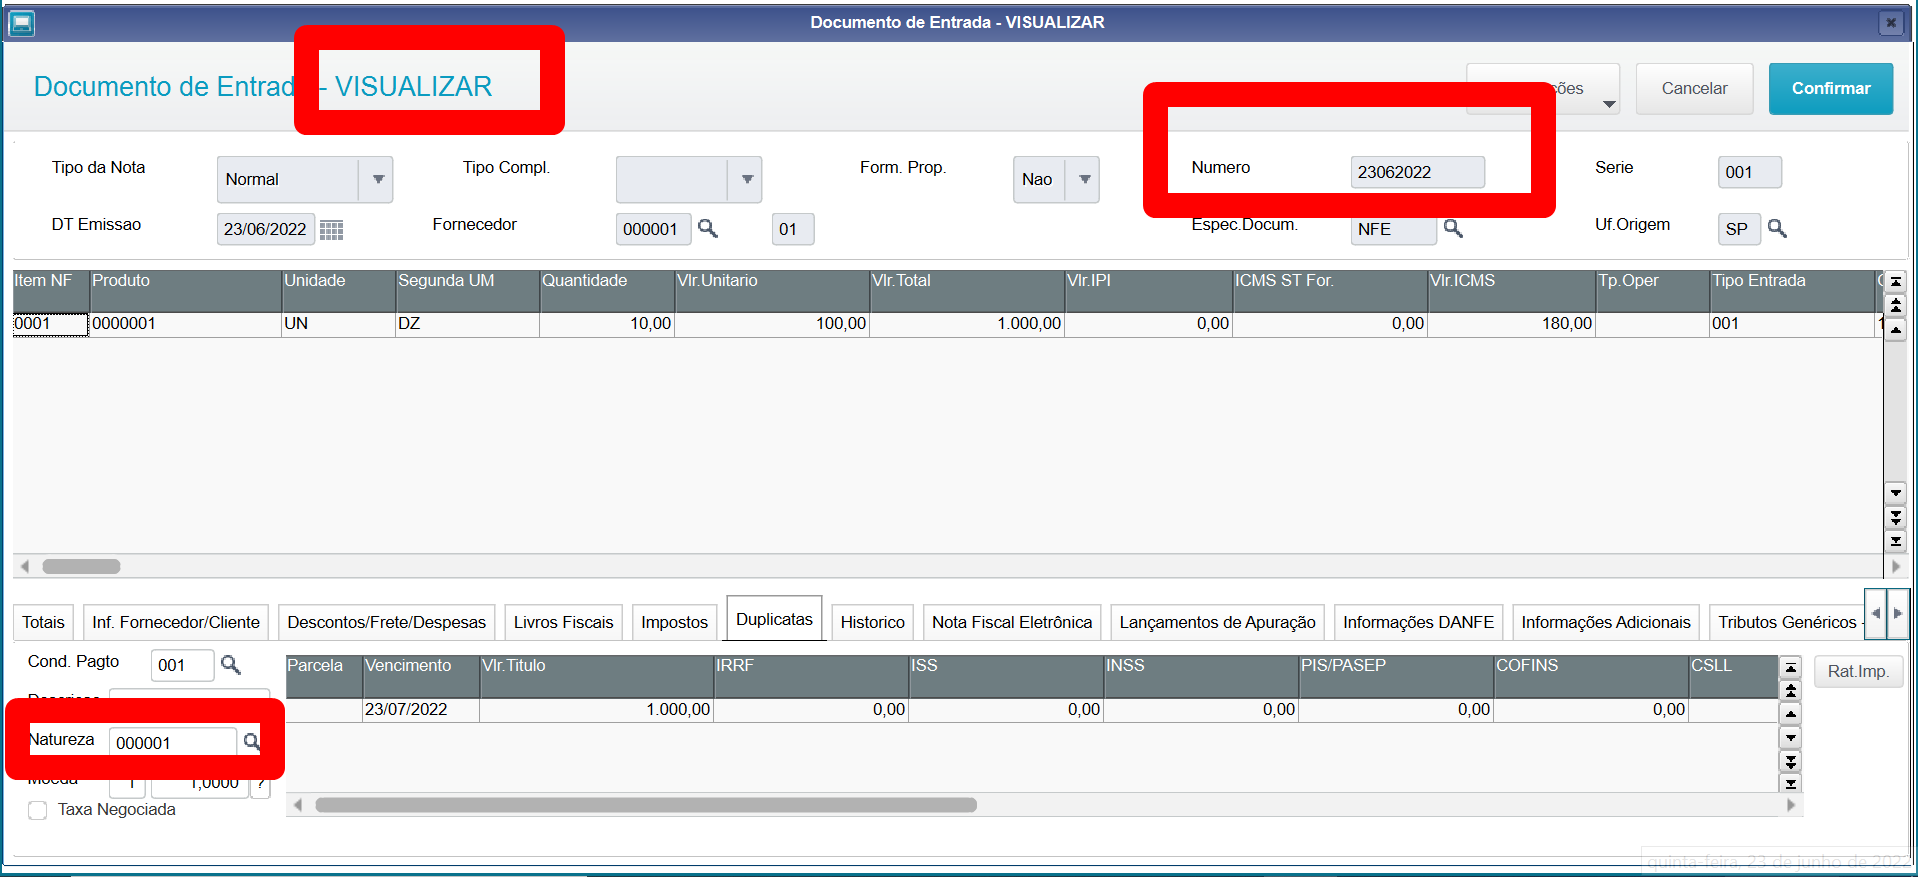This screenshot has width=1918, height=877.
Task: Click the Duplicatas grid horizontal scrollbar thumb
Action: [x=646, y=805]
